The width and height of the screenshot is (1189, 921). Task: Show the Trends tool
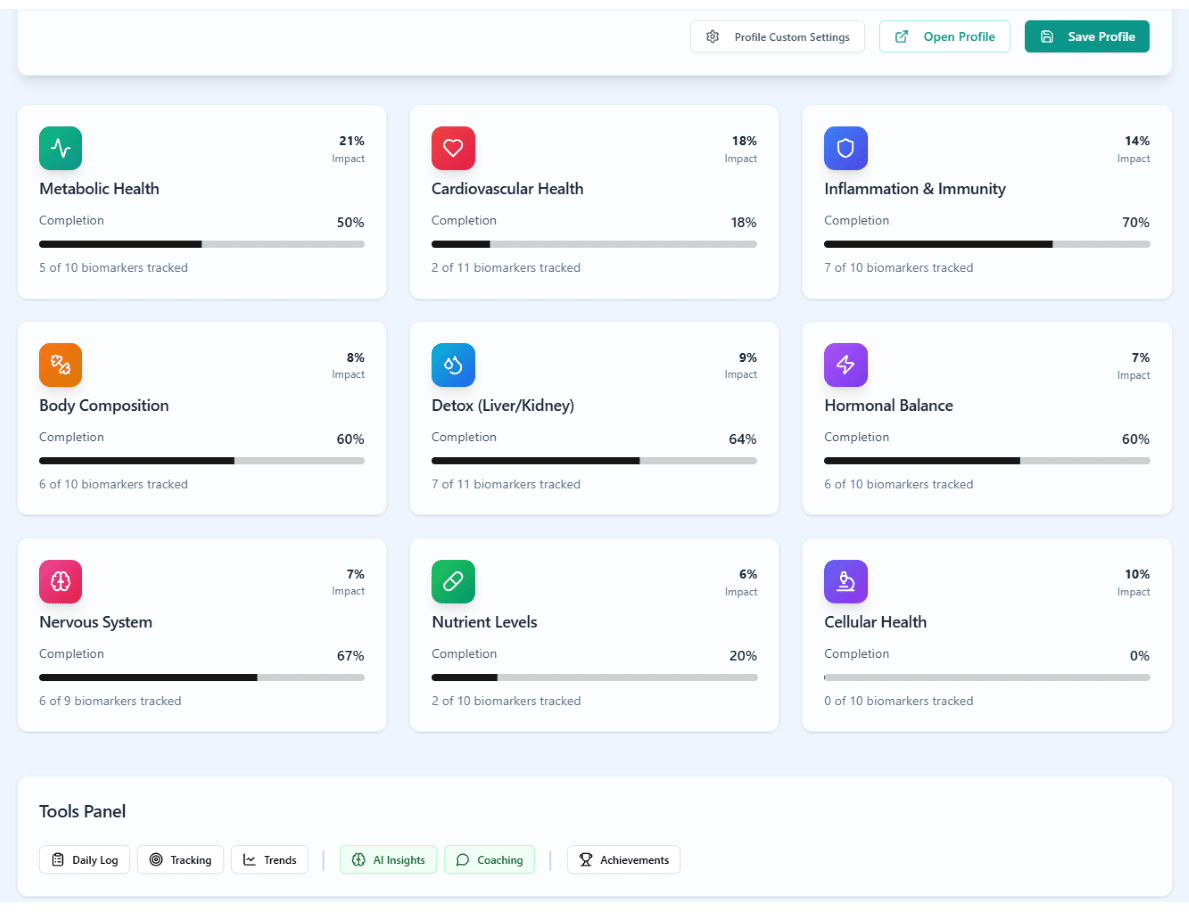point(270,860)
